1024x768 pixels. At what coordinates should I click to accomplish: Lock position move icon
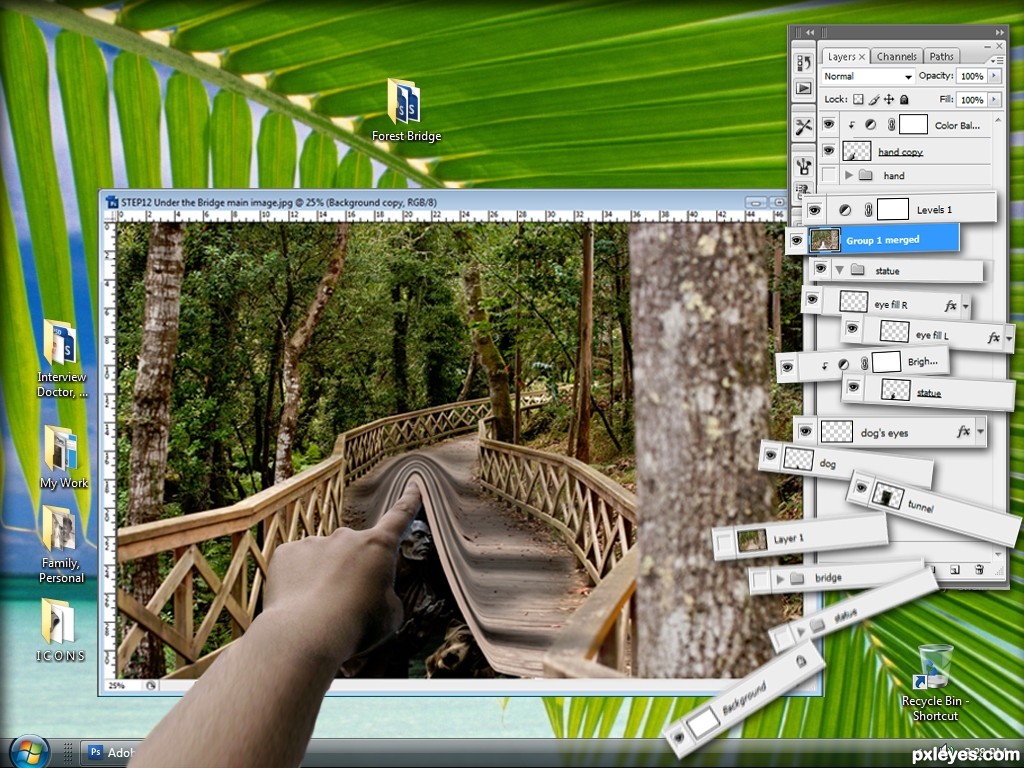tap(889, 99)
